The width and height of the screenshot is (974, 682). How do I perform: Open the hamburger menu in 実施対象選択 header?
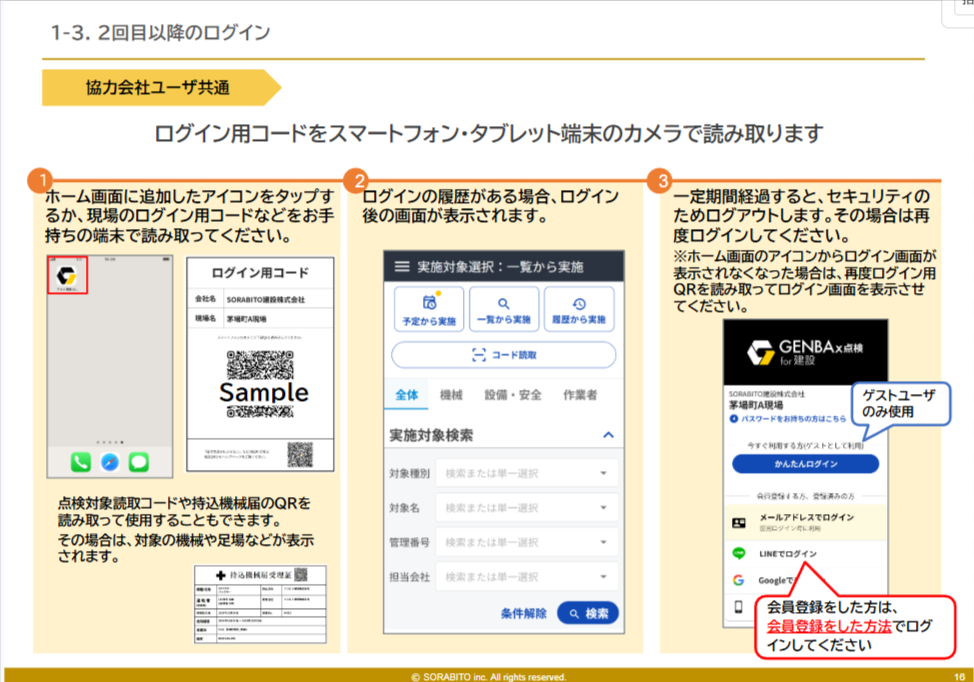point(402,267)
